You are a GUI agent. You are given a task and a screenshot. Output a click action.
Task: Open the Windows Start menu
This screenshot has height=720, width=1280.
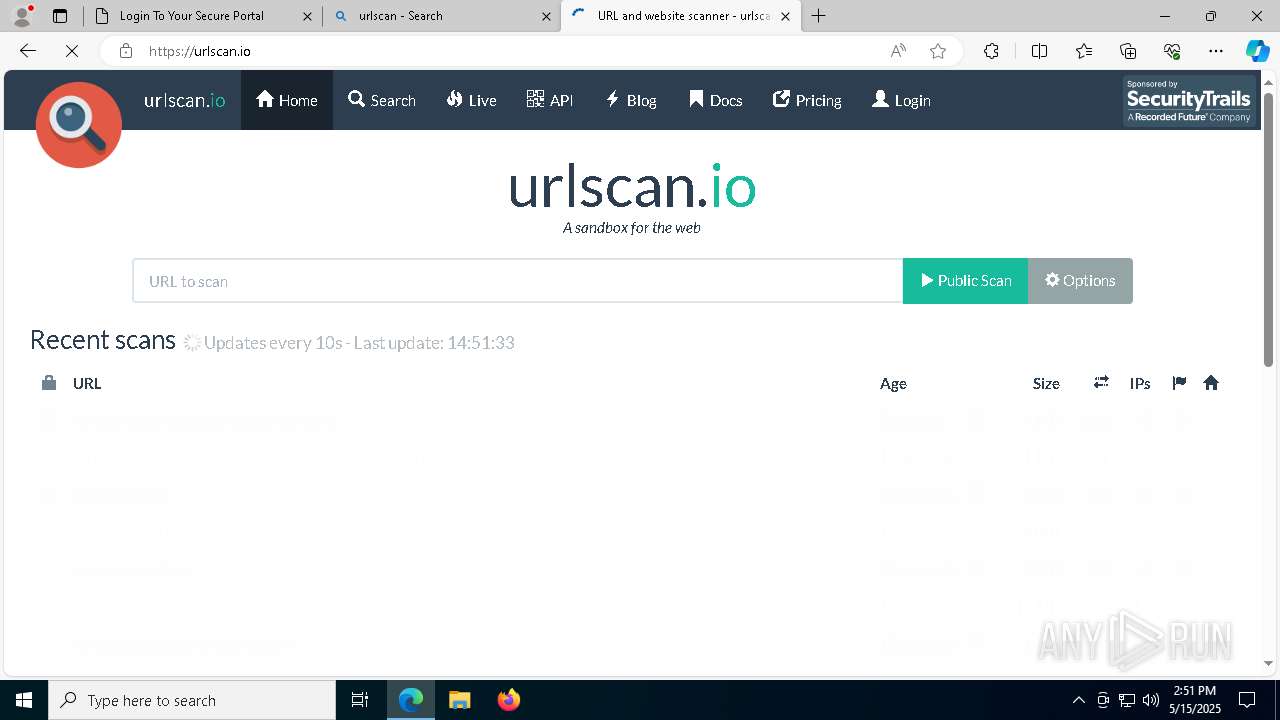pyautogui.click(x=24, y=700)
